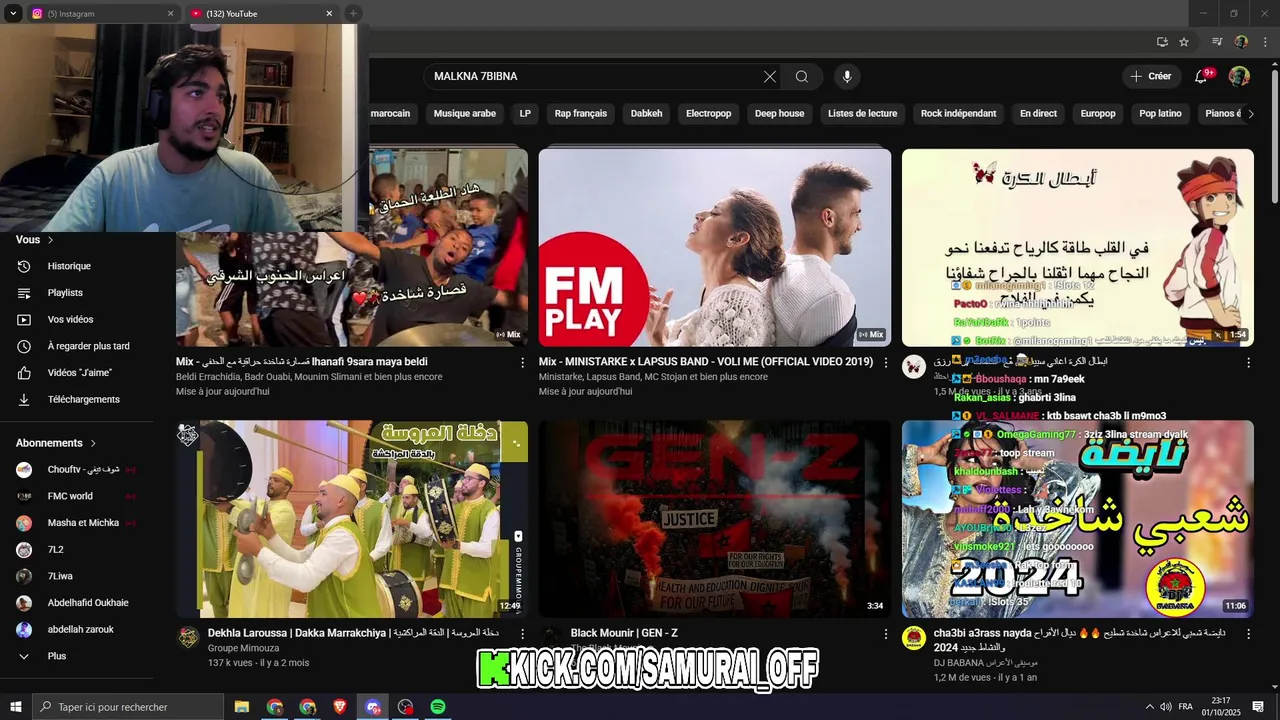
Task: Open a new browser tab
Action: (x=353, y=13)
